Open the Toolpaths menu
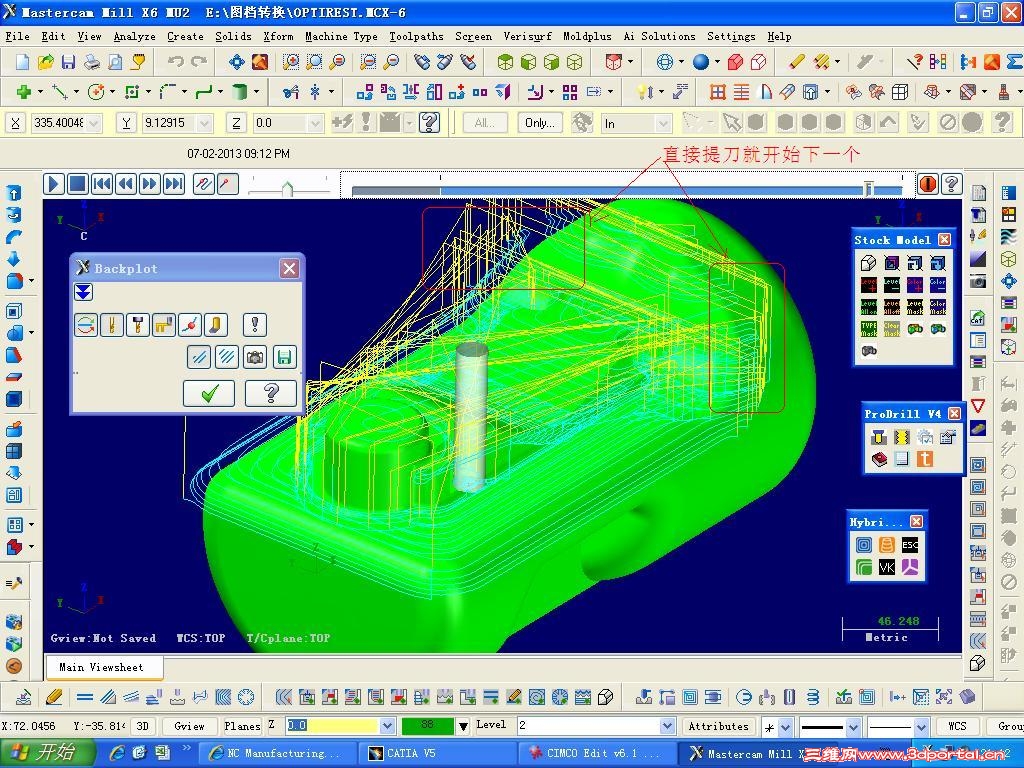 [416, 37]
